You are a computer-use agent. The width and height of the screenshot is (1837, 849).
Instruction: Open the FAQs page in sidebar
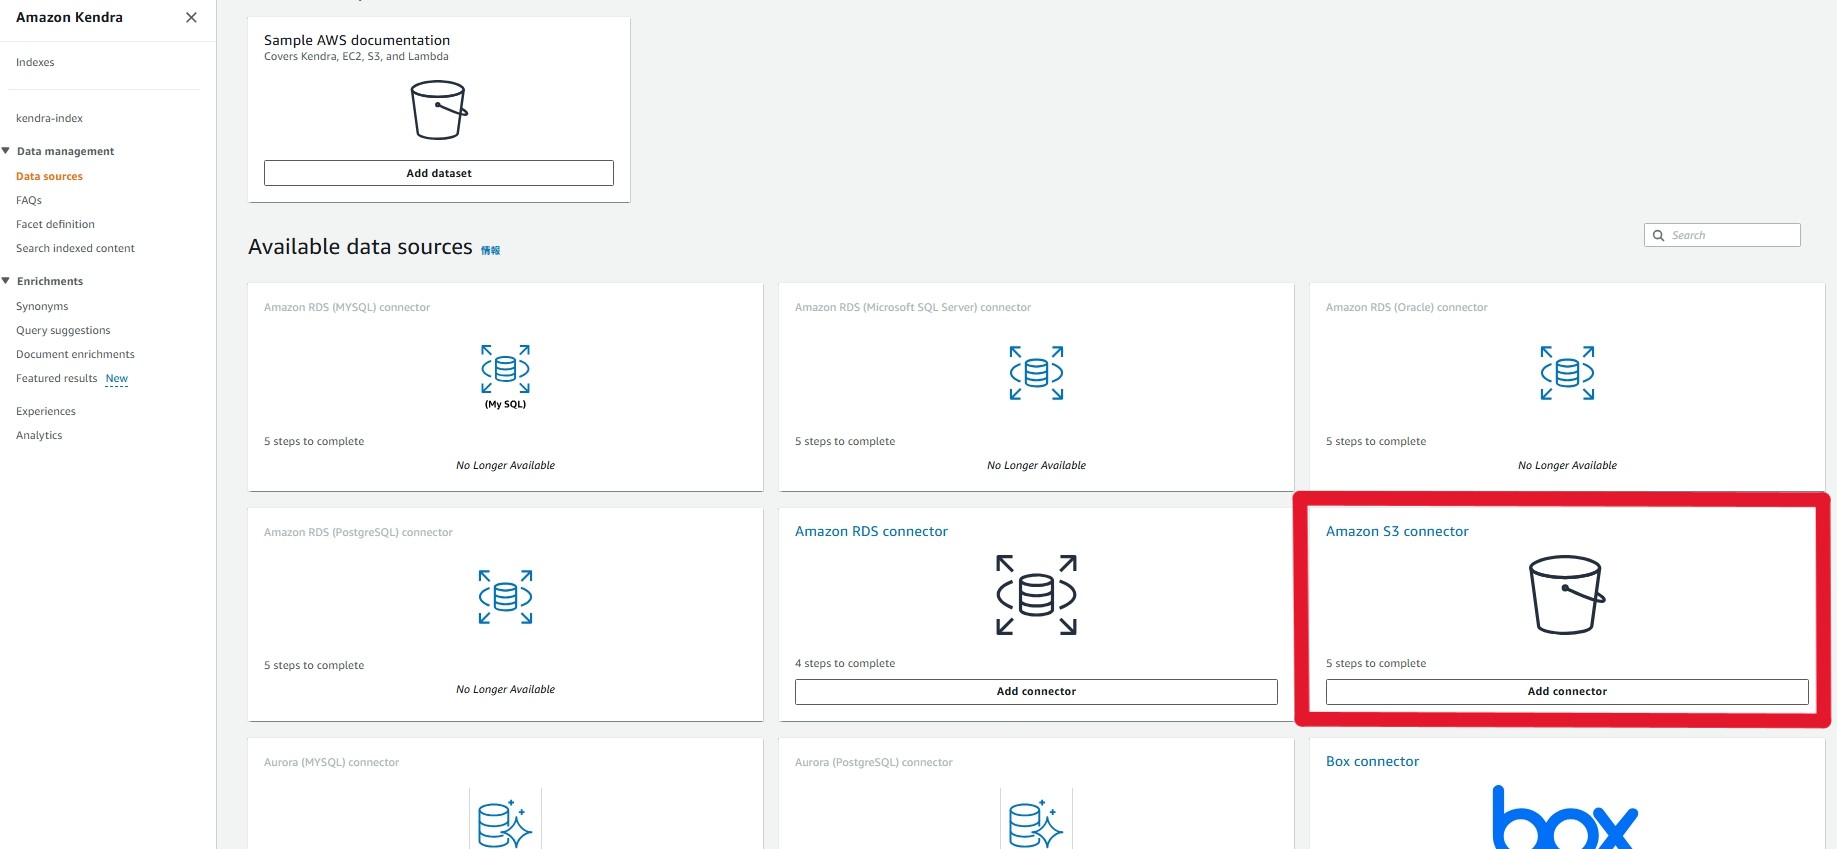point(29,200)
